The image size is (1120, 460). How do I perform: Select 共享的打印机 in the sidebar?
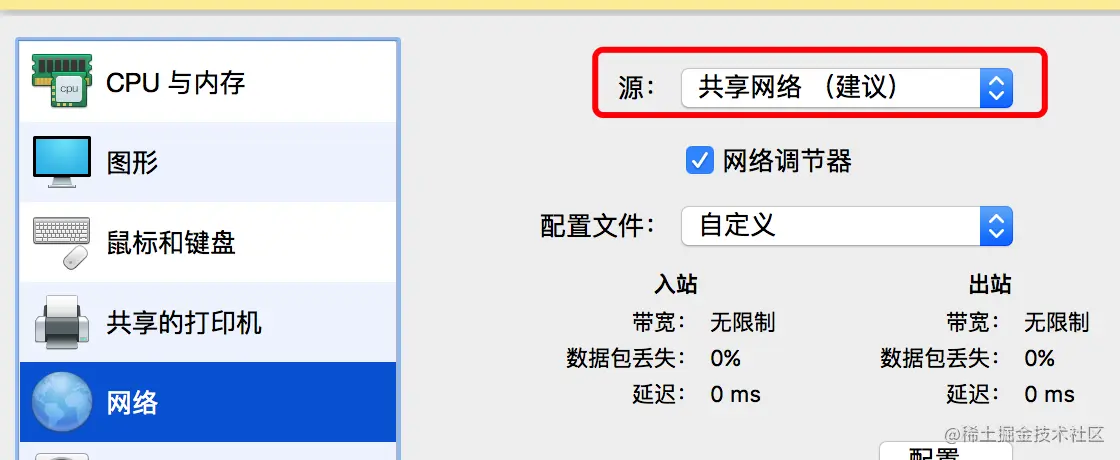click(x=208, y=322)
